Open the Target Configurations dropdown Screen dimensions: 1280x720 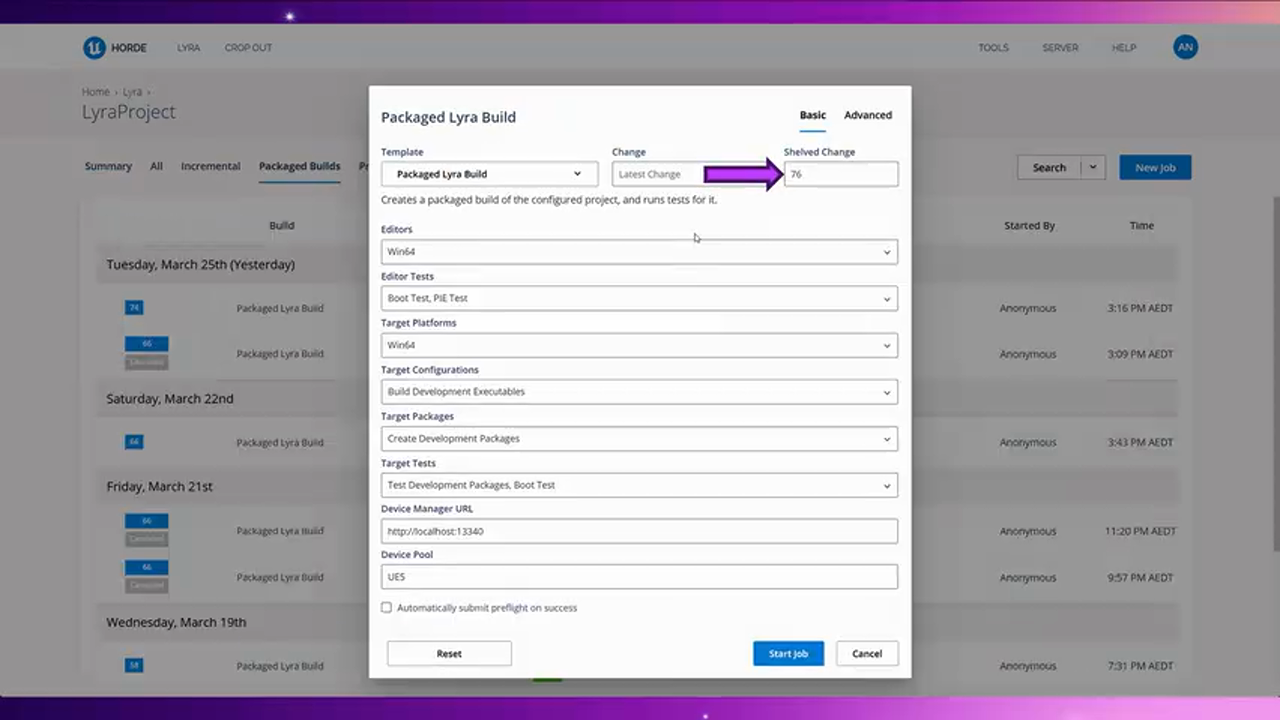(x=639, y=392)
